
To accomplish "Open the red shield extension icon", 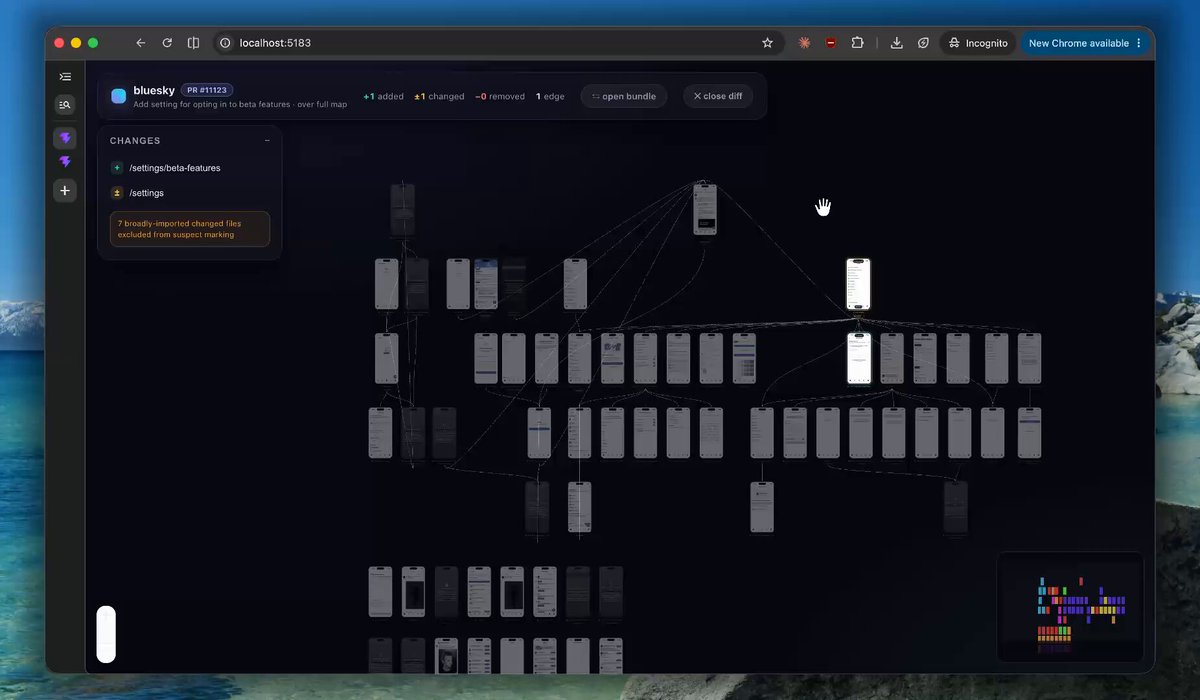I will coord(831,43).
